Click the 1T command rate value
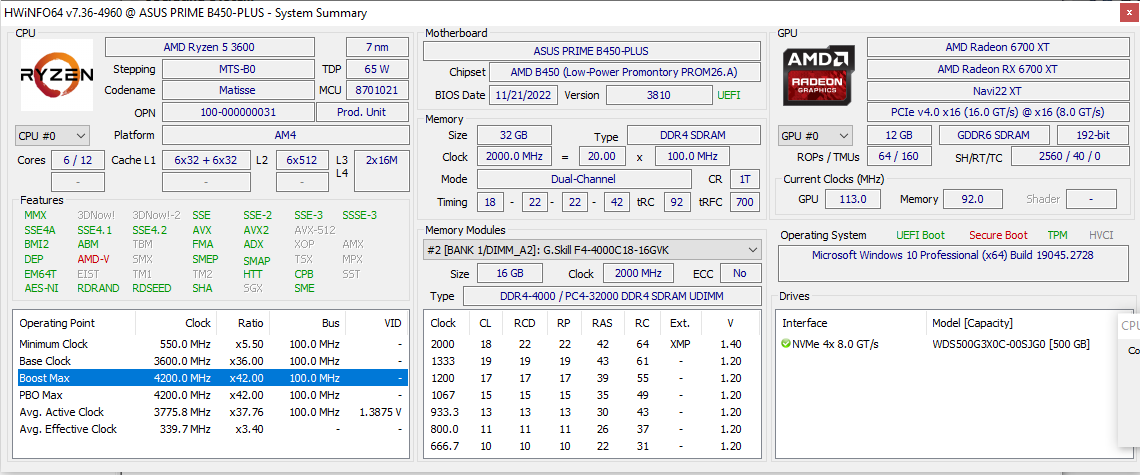This screenshot has width=1140, height=475. coord(744,179)
